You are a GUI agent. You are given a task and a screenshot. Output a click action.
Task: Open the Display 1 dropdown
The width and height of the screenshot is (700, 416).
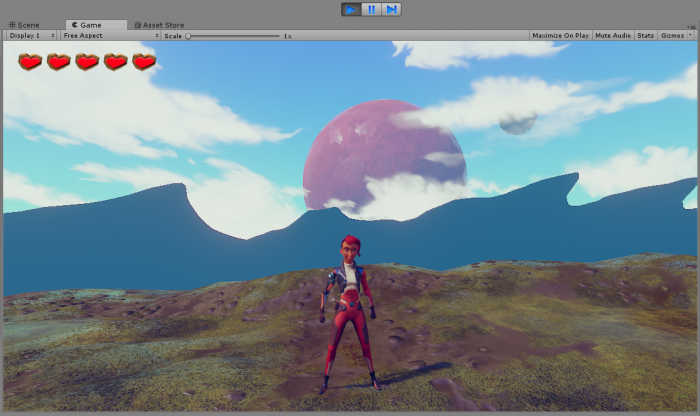tap(30, 35)
